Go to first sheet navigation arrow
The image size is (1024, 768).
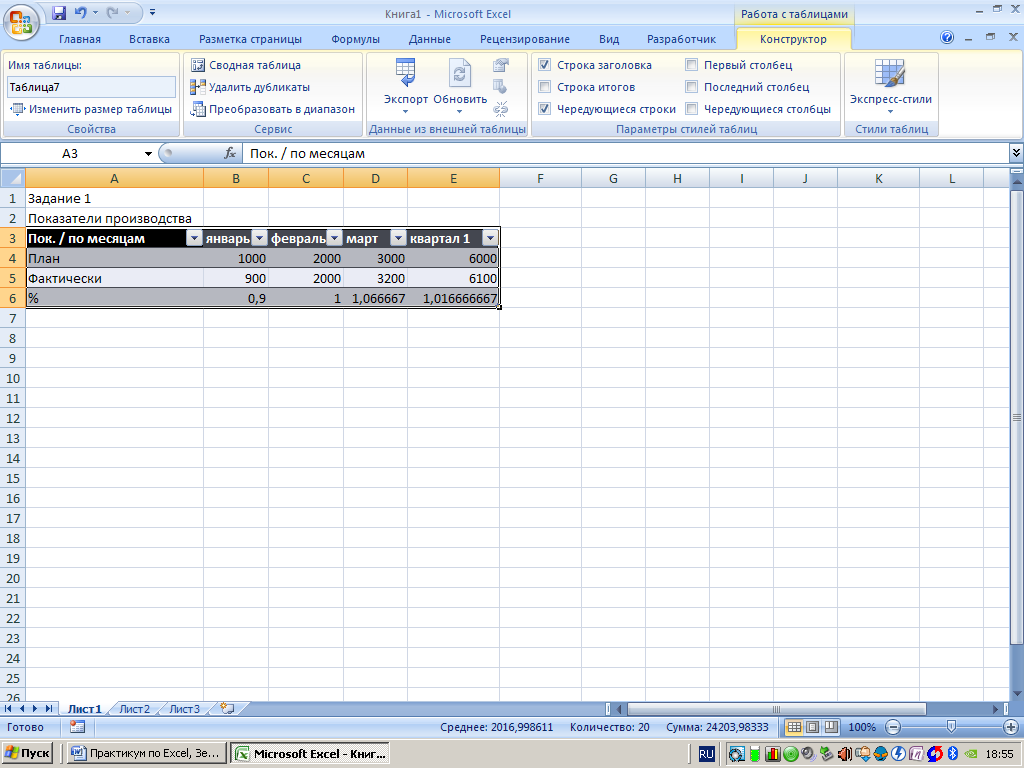tap(8, 709)
